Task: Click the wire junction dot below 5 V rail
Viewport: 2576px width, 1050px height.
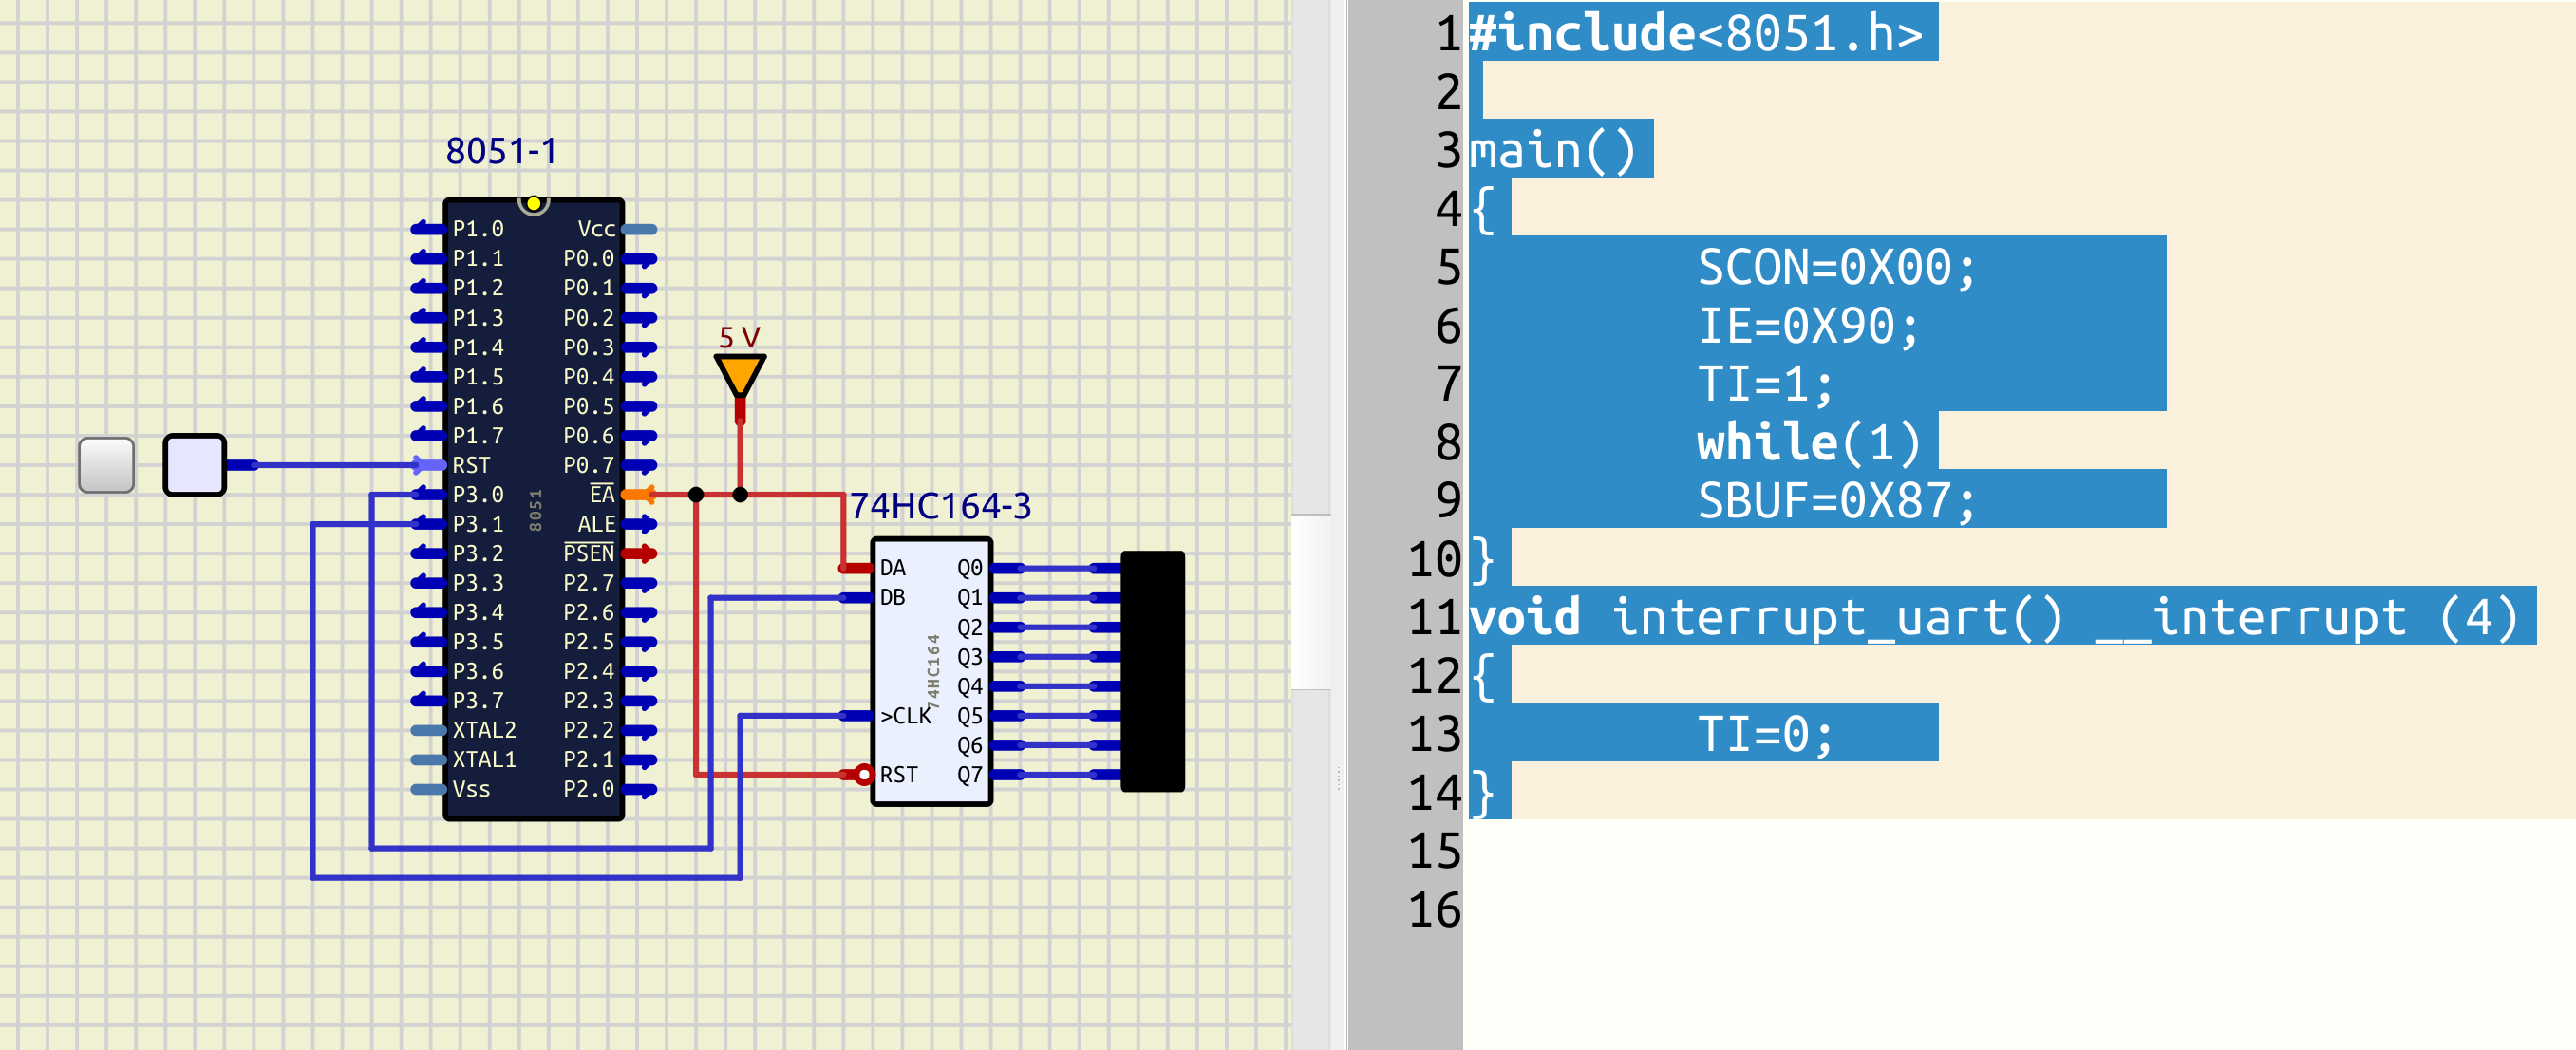Action: point(740,495)
